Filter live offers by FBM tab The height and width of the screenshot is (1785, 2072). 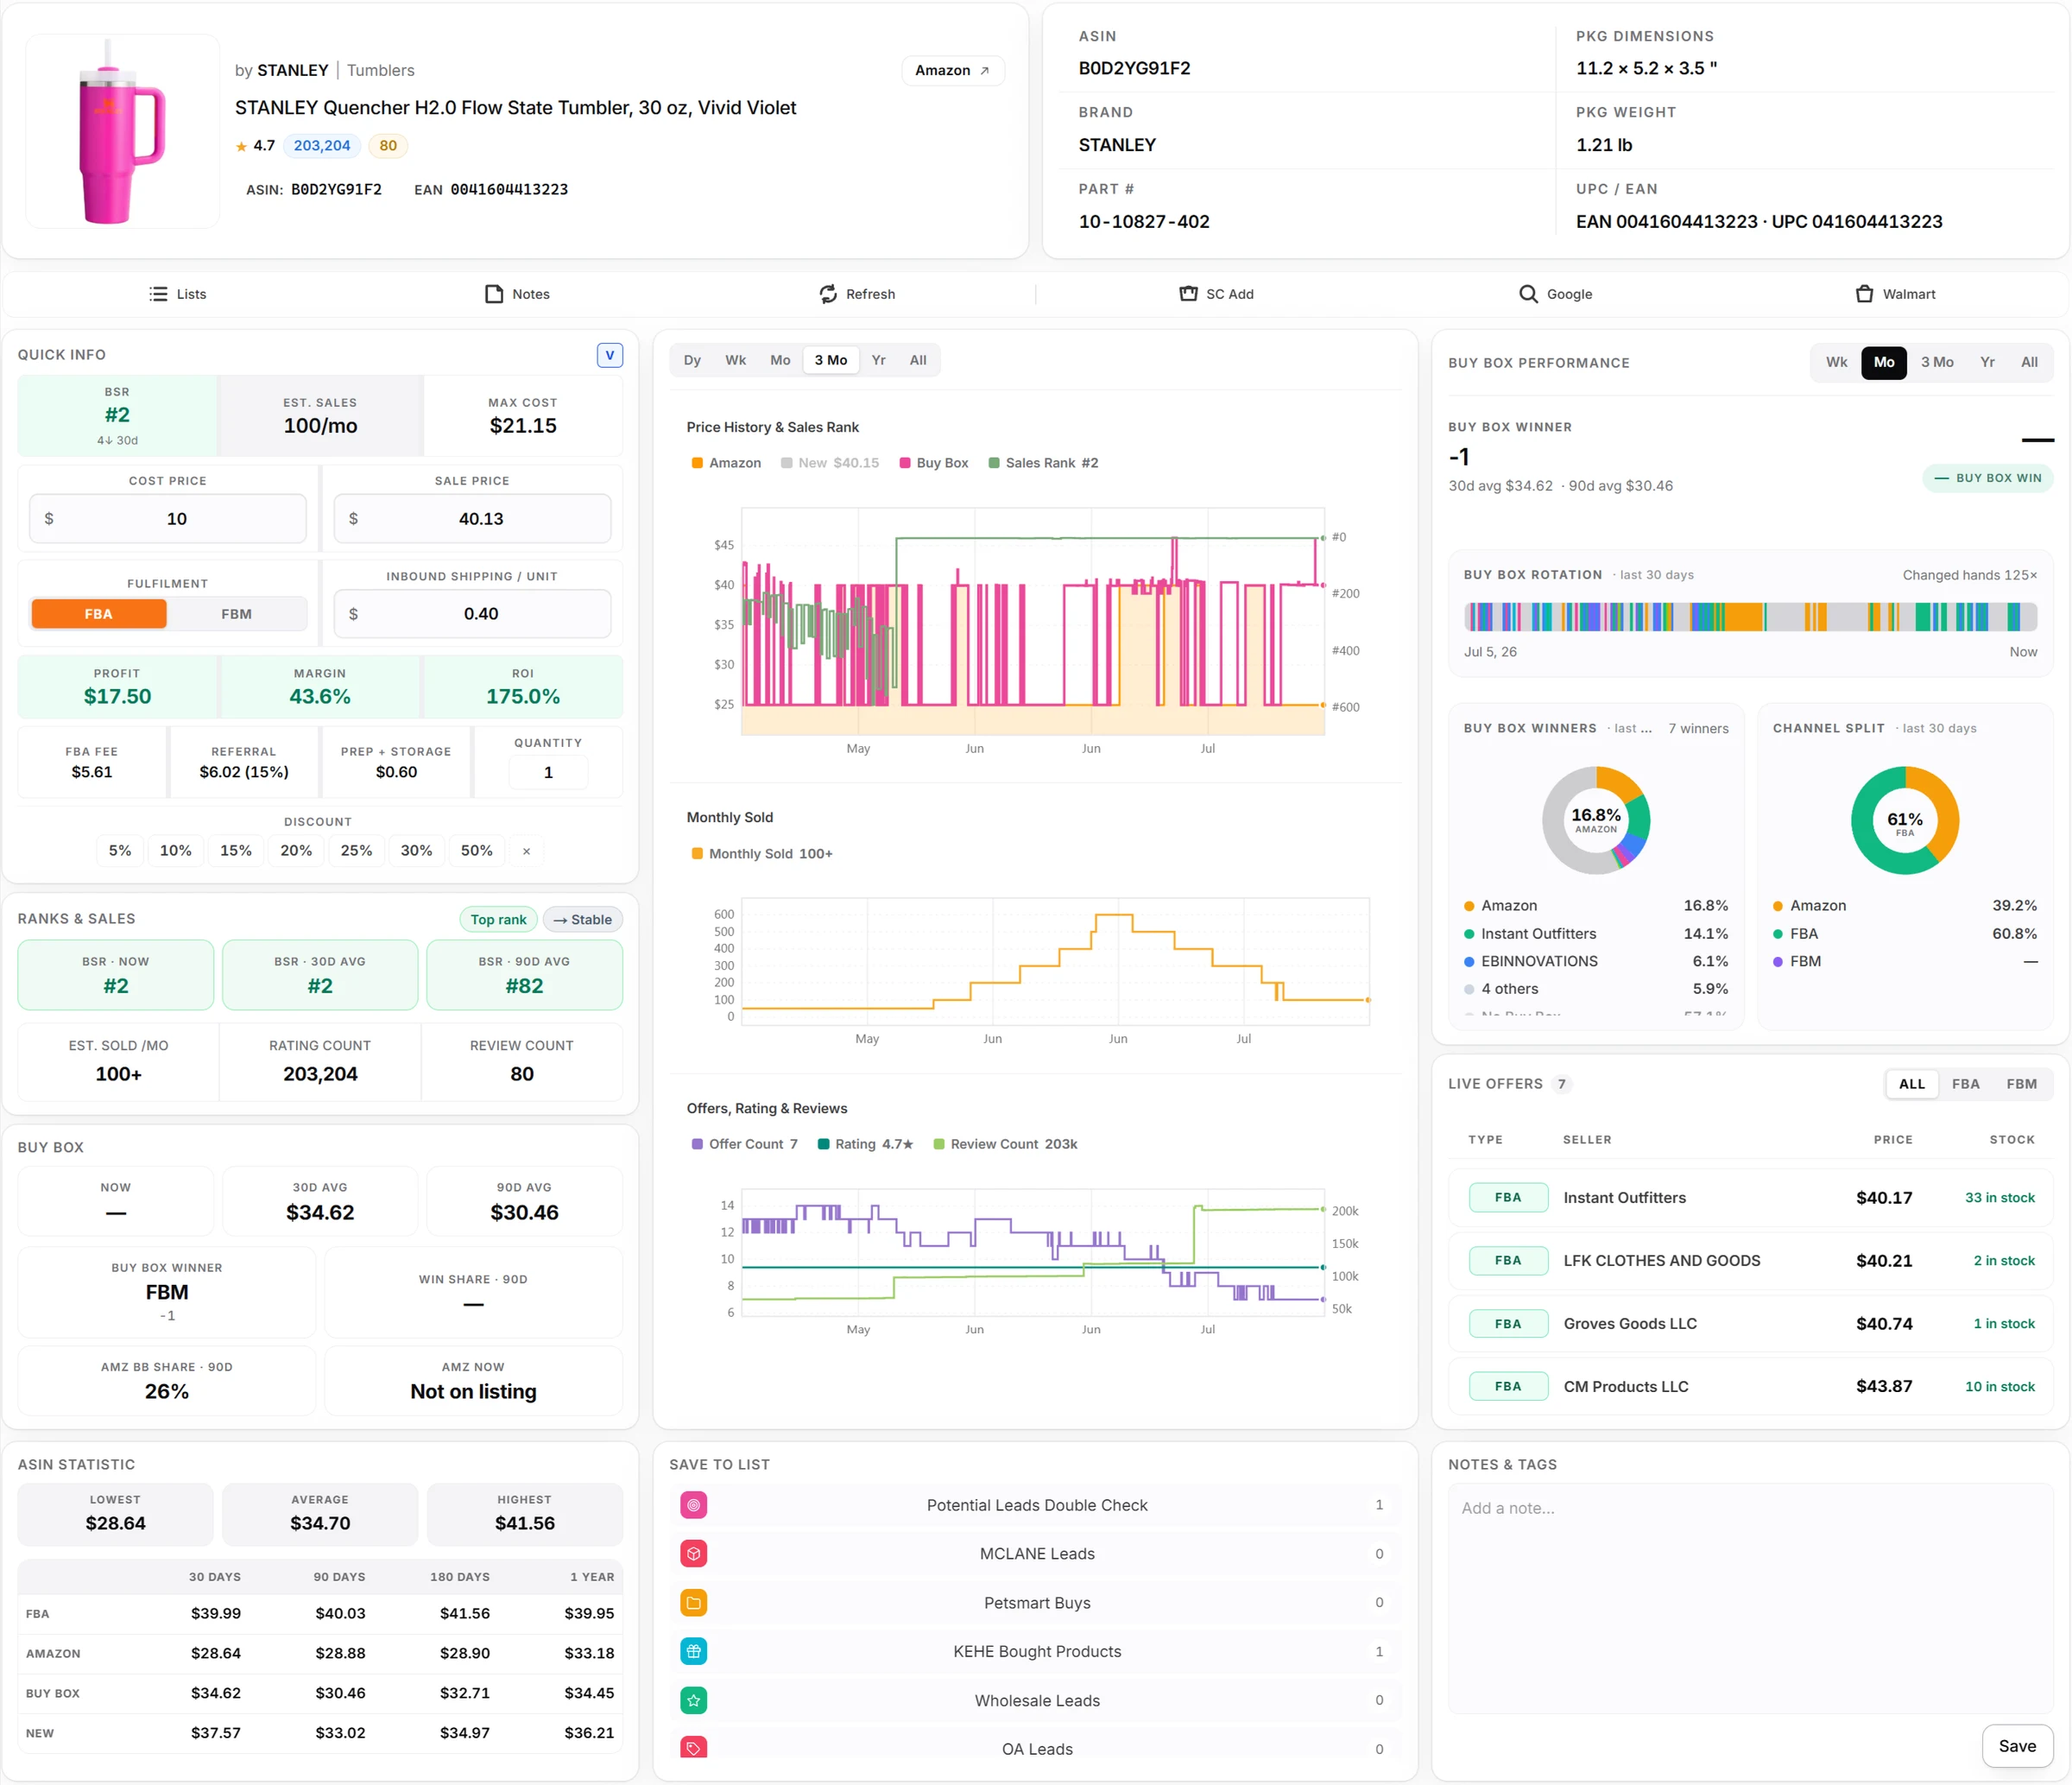click(2021, 1084)
